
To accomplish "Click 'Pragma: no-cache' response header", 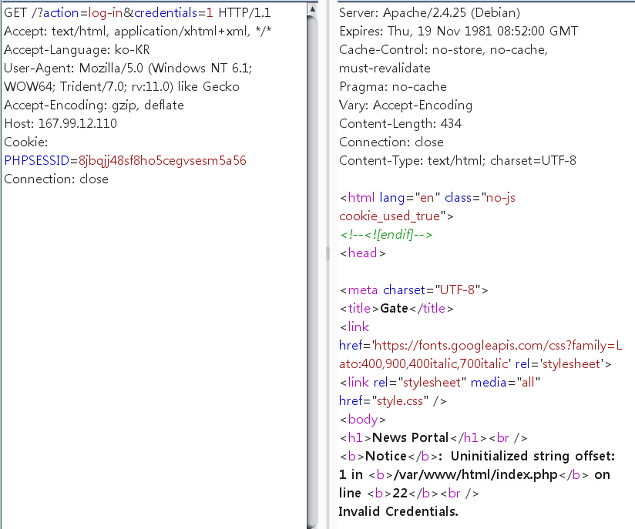I will 393,87.
